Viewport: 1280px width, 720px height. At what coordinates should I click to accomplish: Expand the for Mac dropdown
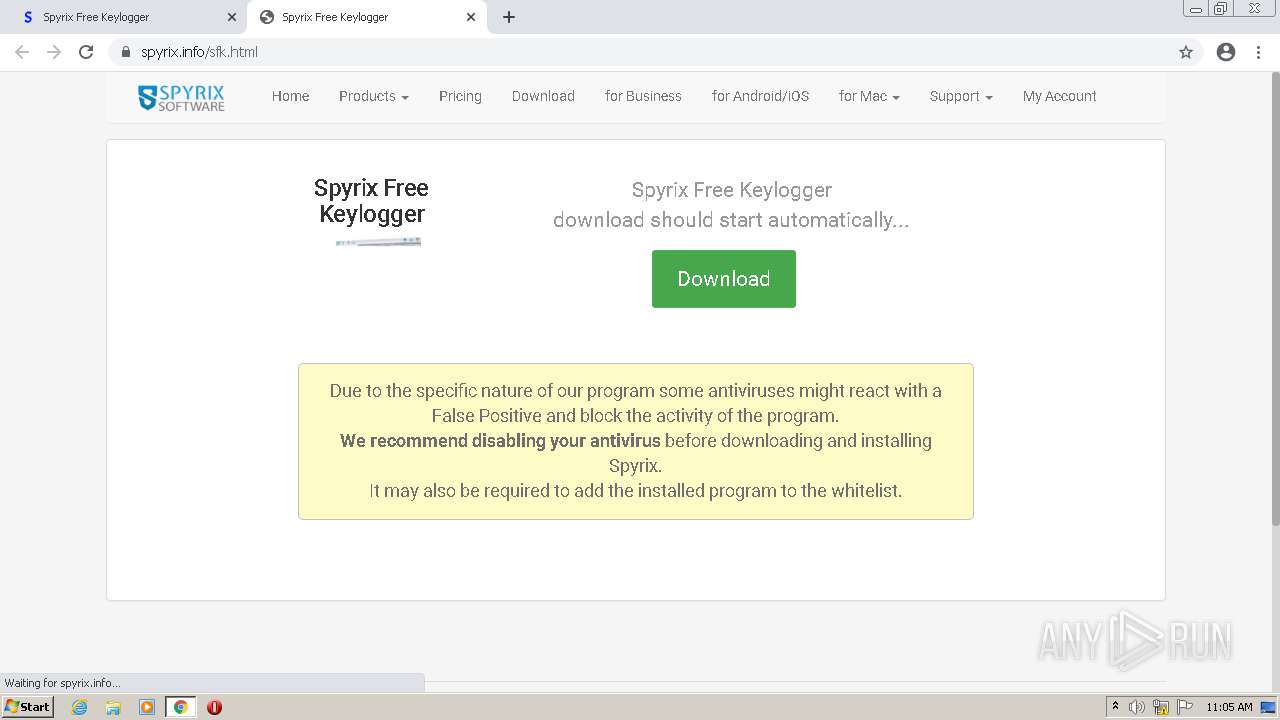[x=869, y=96]
